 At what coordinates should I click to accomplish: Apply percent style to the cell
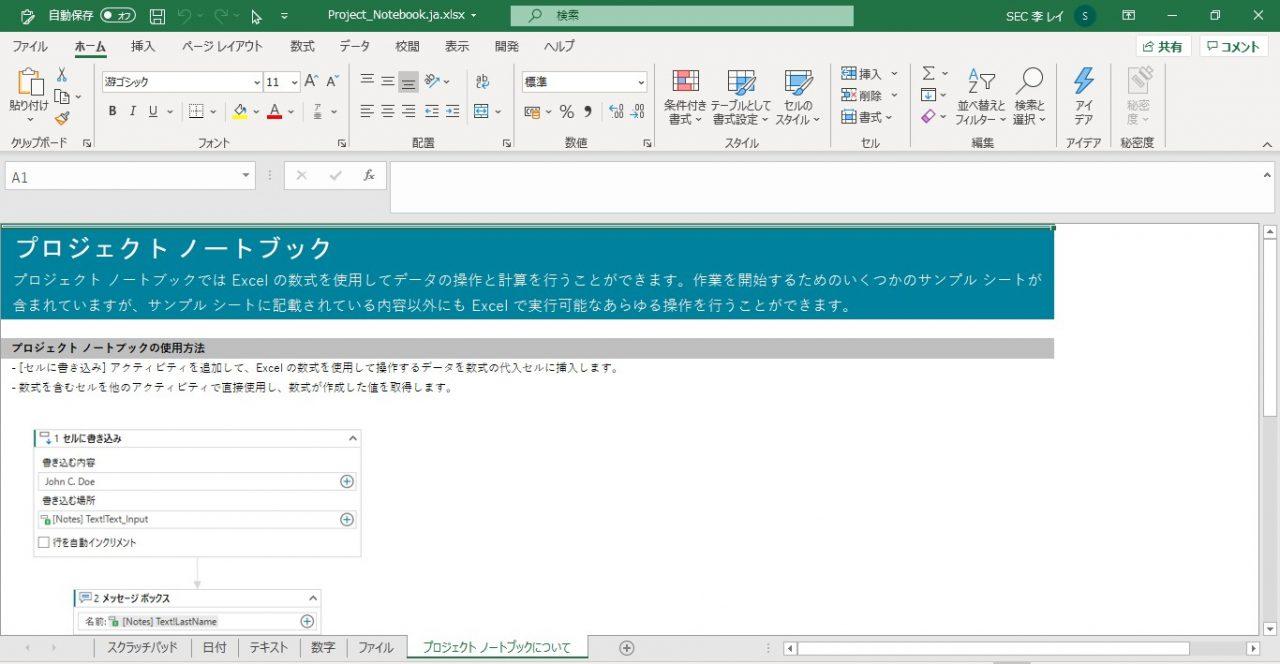[x=566, y=111]
